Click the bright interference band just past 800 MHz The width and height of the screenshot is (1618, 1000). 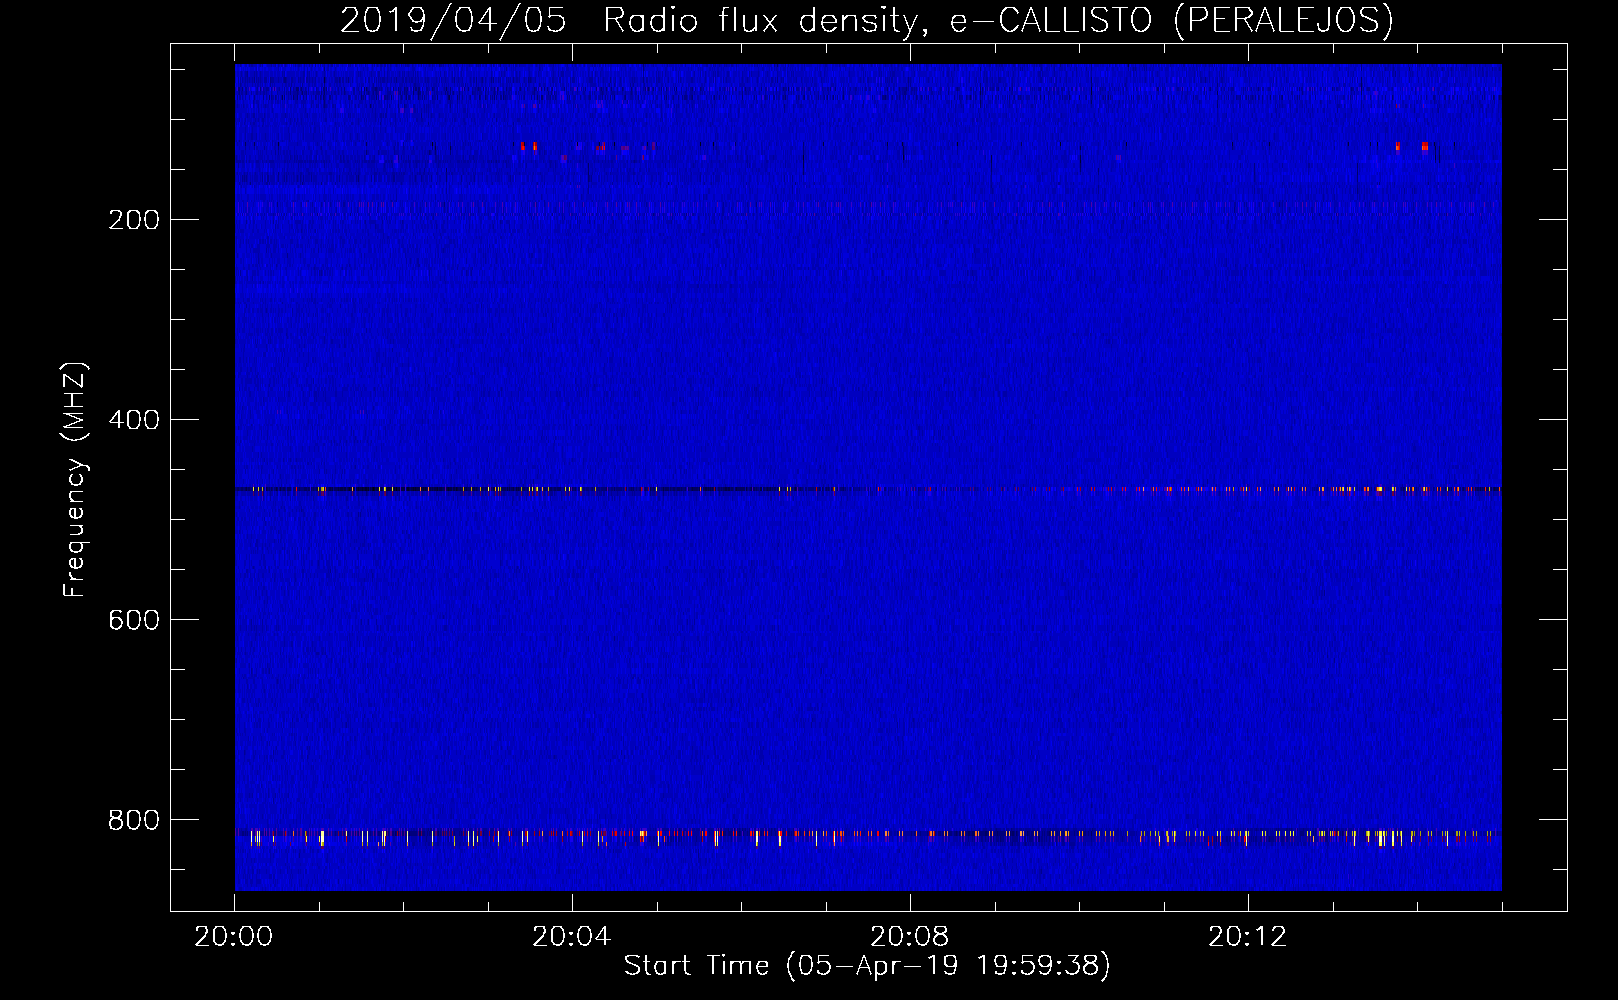tap(868, 837)
